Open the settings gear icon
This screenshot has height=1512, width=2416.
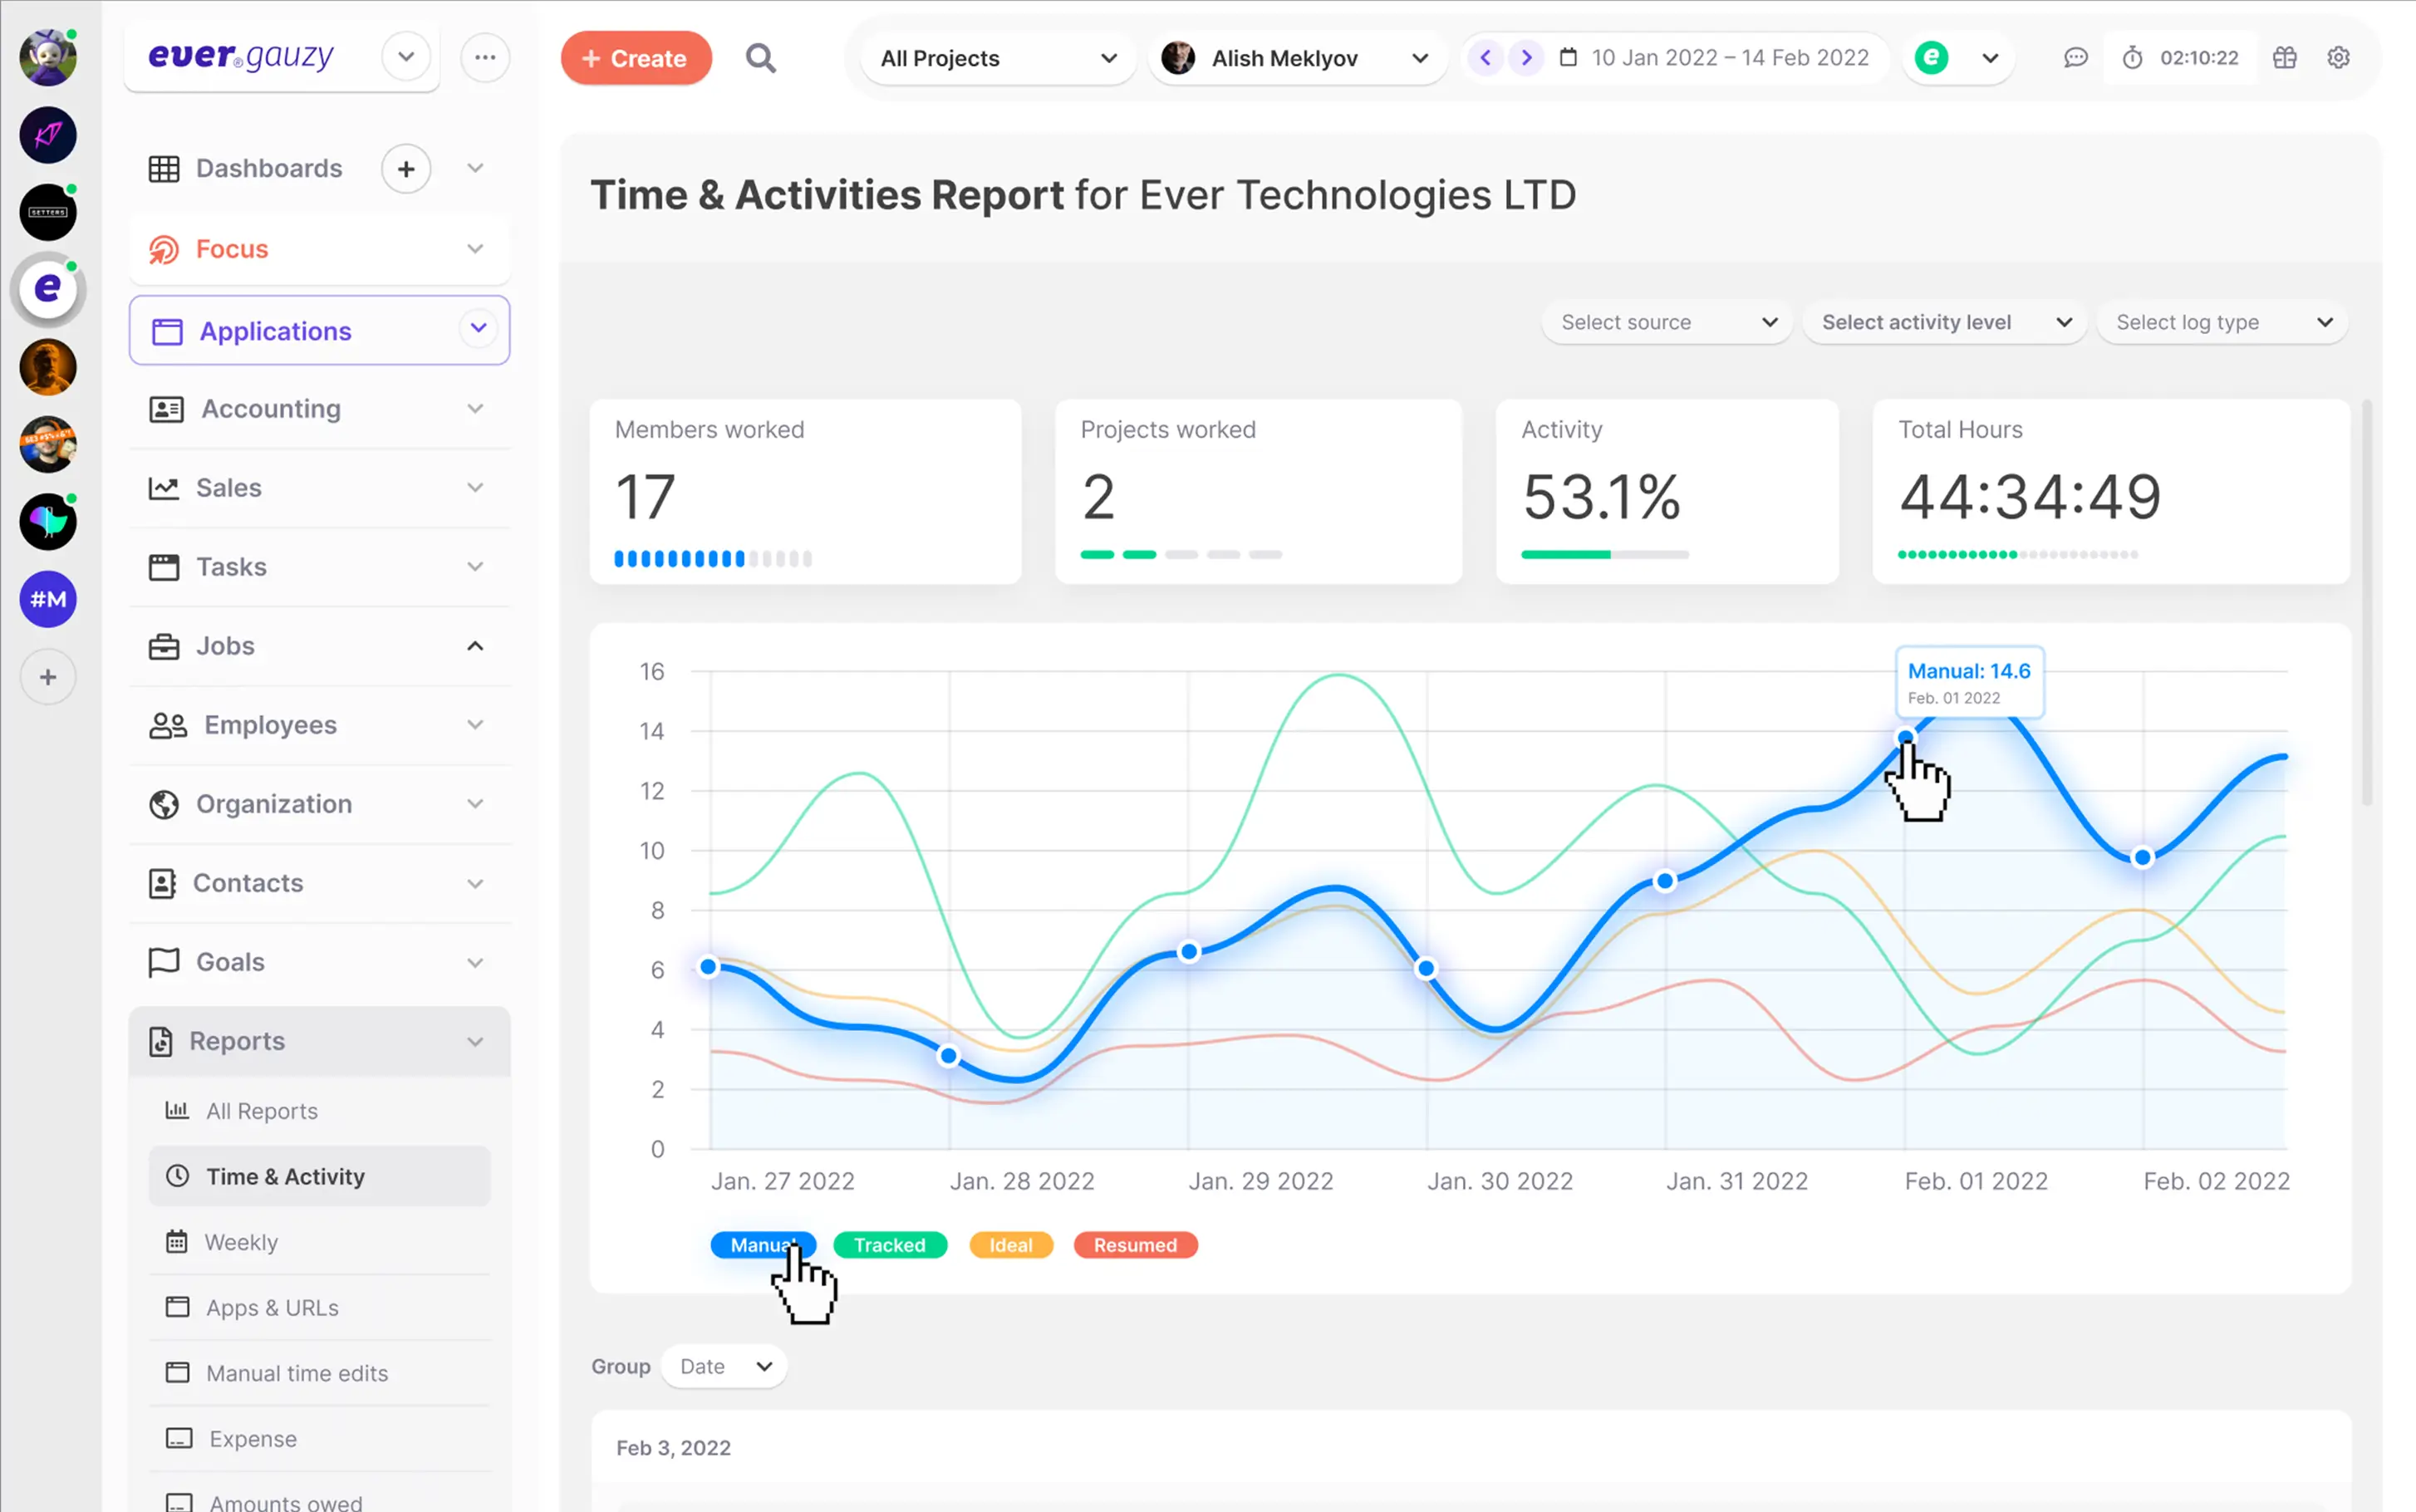click(x=2338, y=57)
